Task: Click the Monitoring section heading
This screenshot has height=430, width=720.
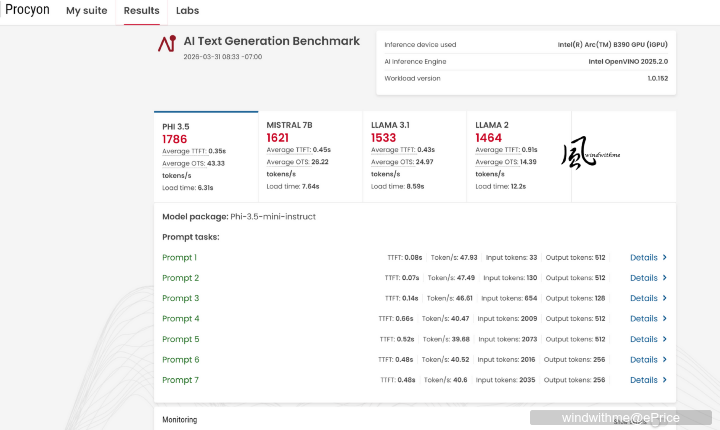Action: coord(180,419)
